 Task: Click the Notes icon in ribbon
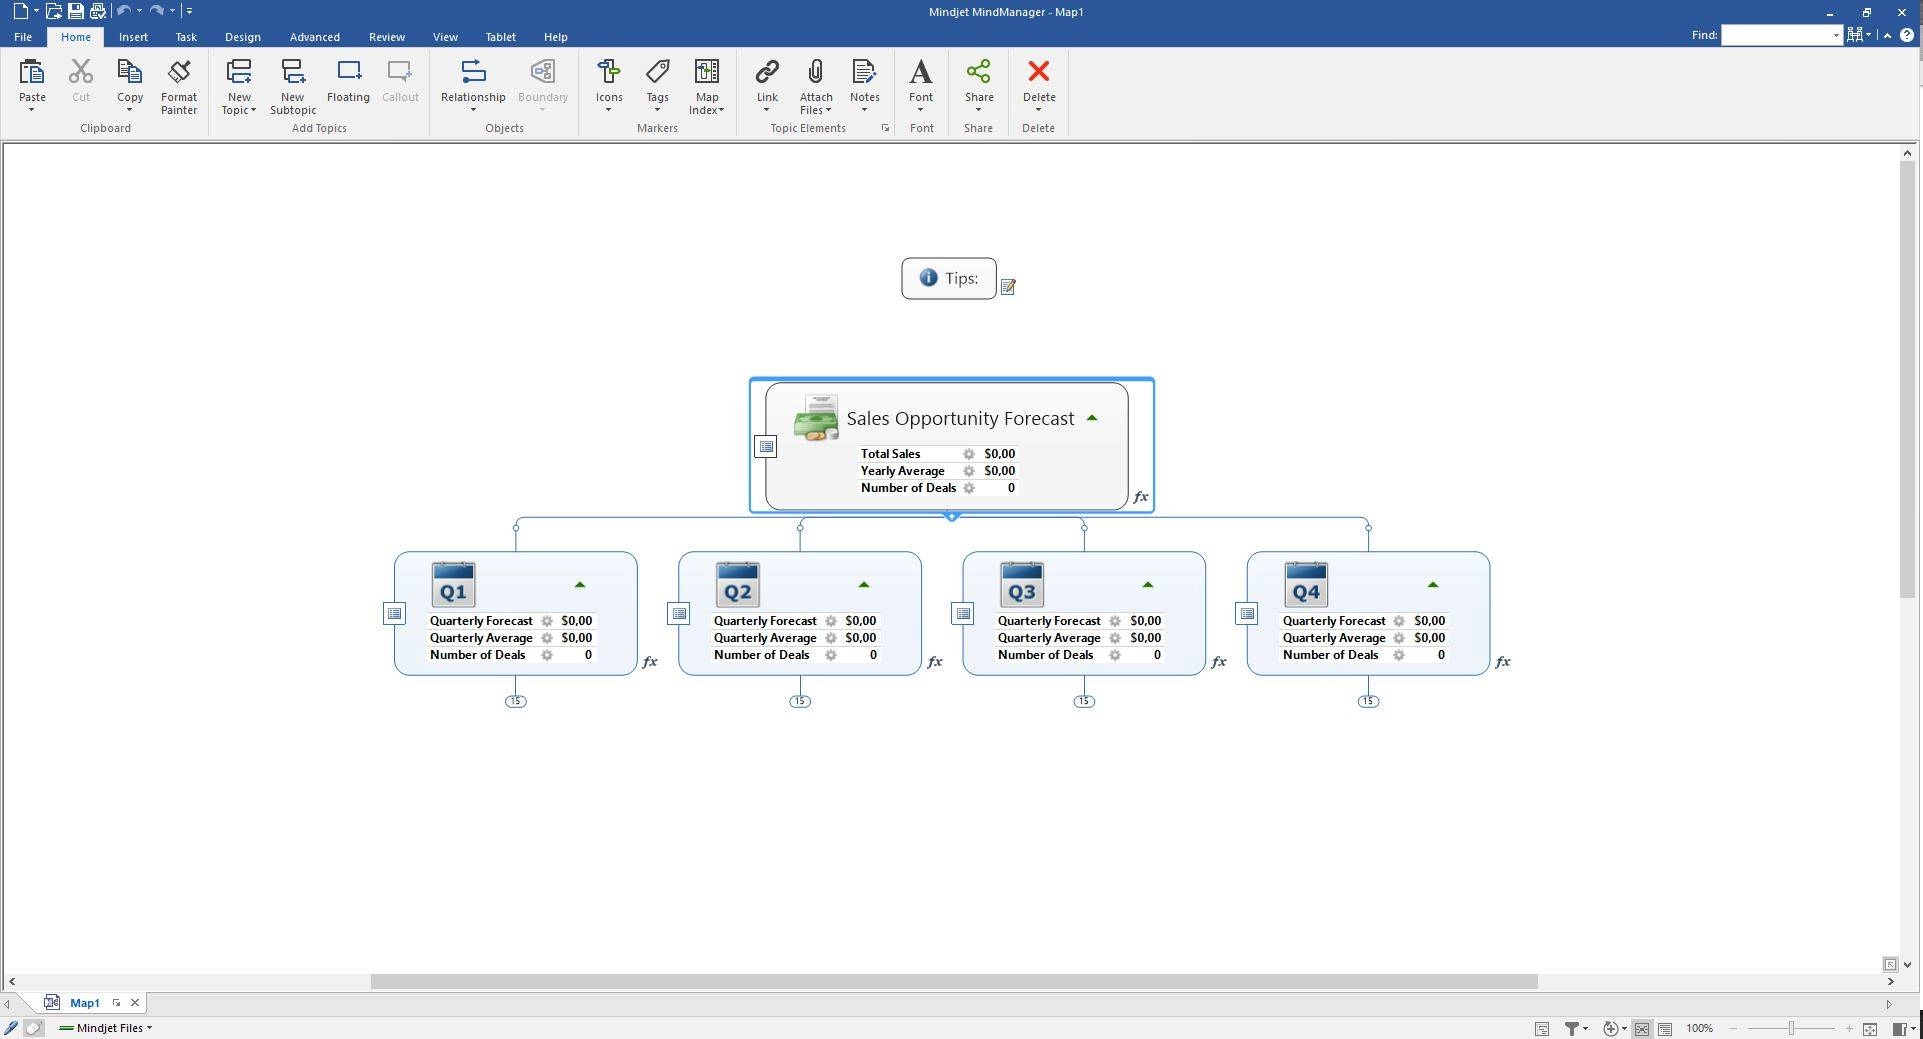click(x=864, y=72)
